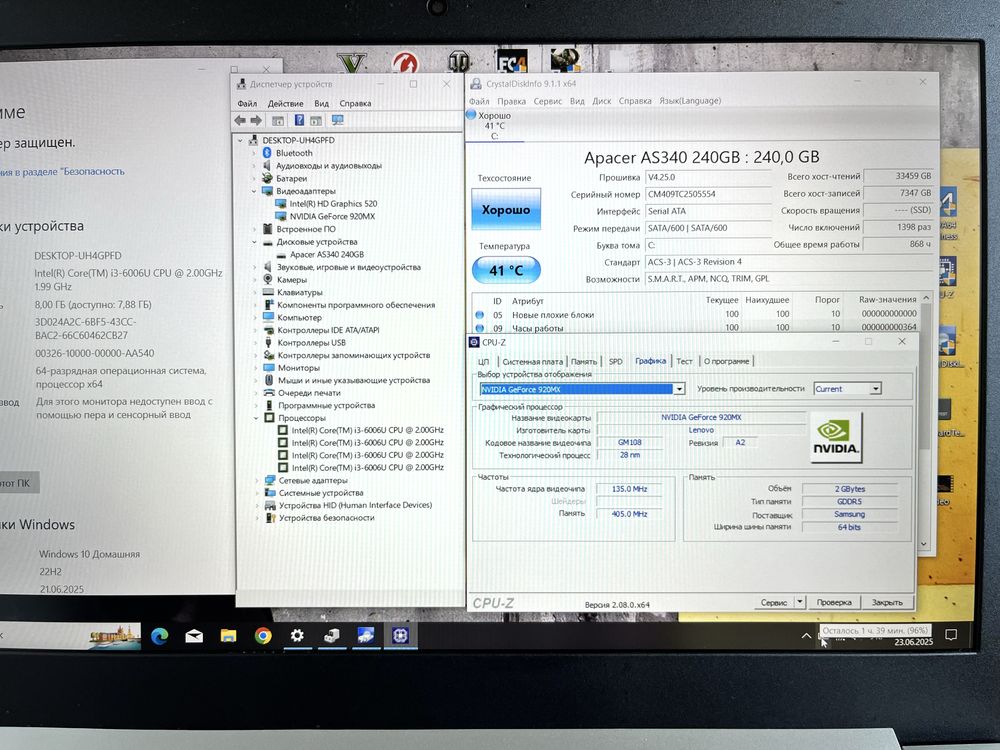Open the notification center icon
The height and width of the screenshot is (750, 1000).
pos(951,635)
